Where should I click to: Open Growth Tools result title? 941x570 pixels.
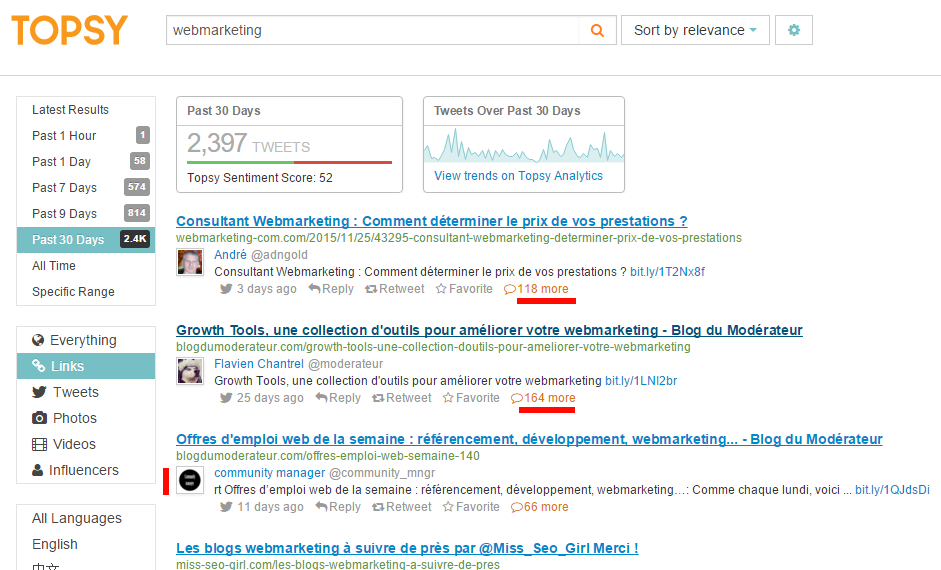tap(489, 330)
